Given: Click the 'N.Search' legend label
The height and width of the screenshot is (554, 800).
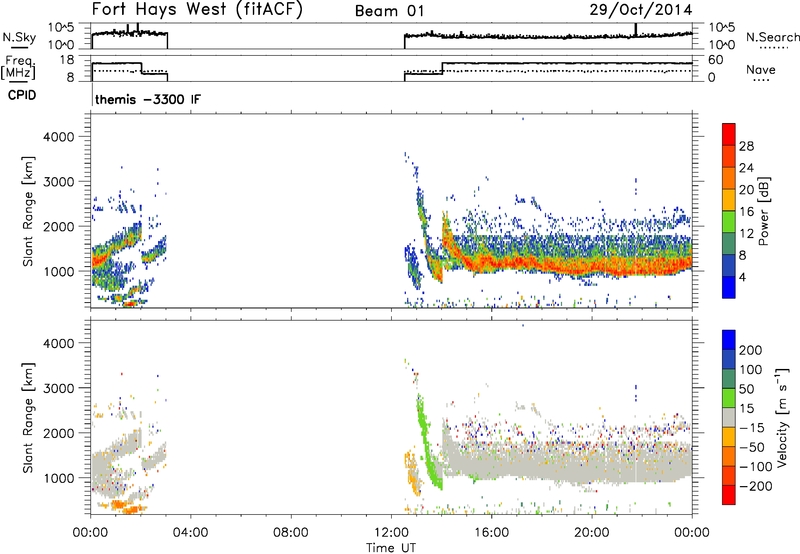Looking at the screenshot, I should click(x=773, y=37).
